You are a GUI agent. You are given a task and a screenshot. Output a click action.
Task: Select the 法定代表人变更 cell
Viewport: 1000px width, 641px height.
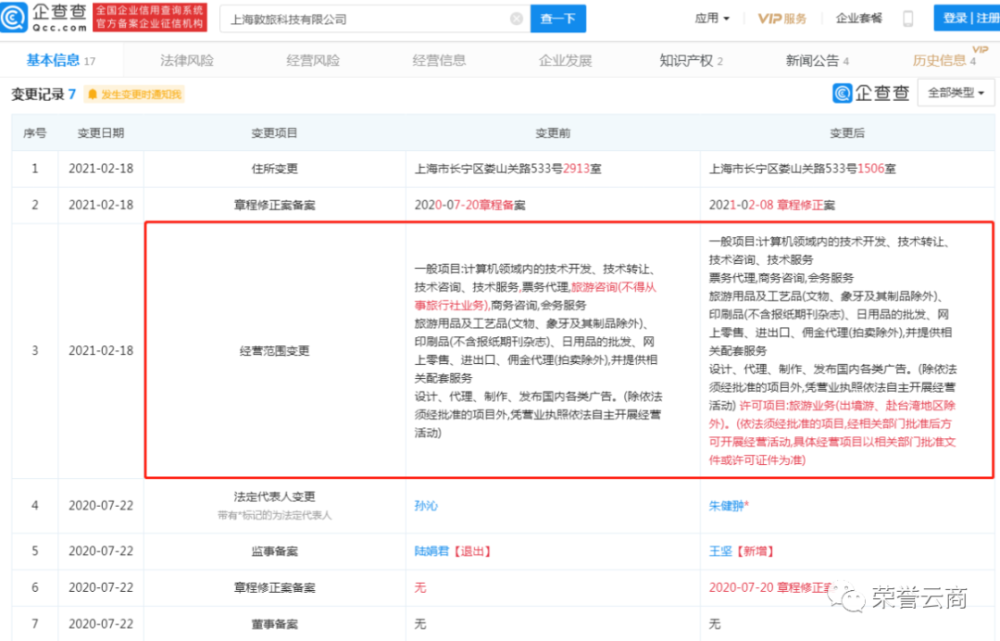click(x=274, y=506)
